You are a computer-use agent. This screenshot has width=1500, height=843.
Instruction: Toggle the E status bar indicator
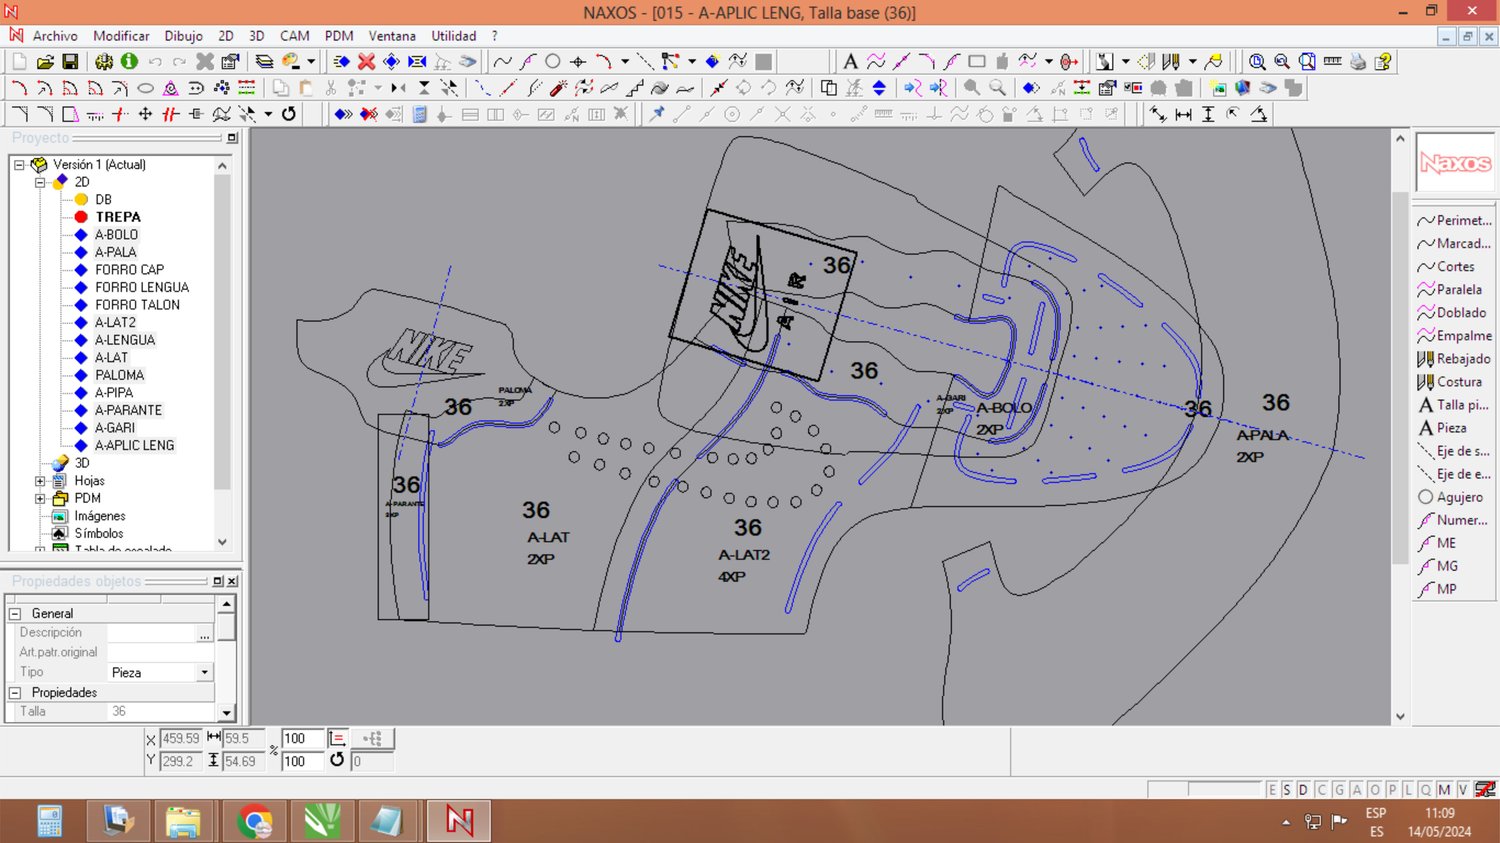click(1272, 790)
